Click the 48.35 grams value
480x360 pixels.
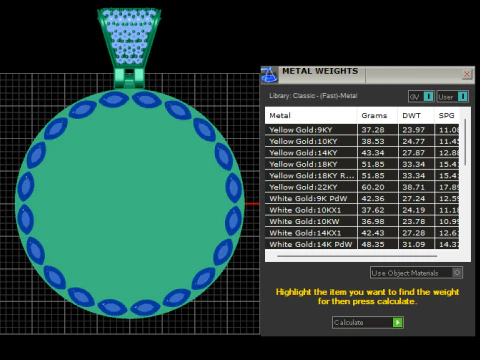pos(373,244)
